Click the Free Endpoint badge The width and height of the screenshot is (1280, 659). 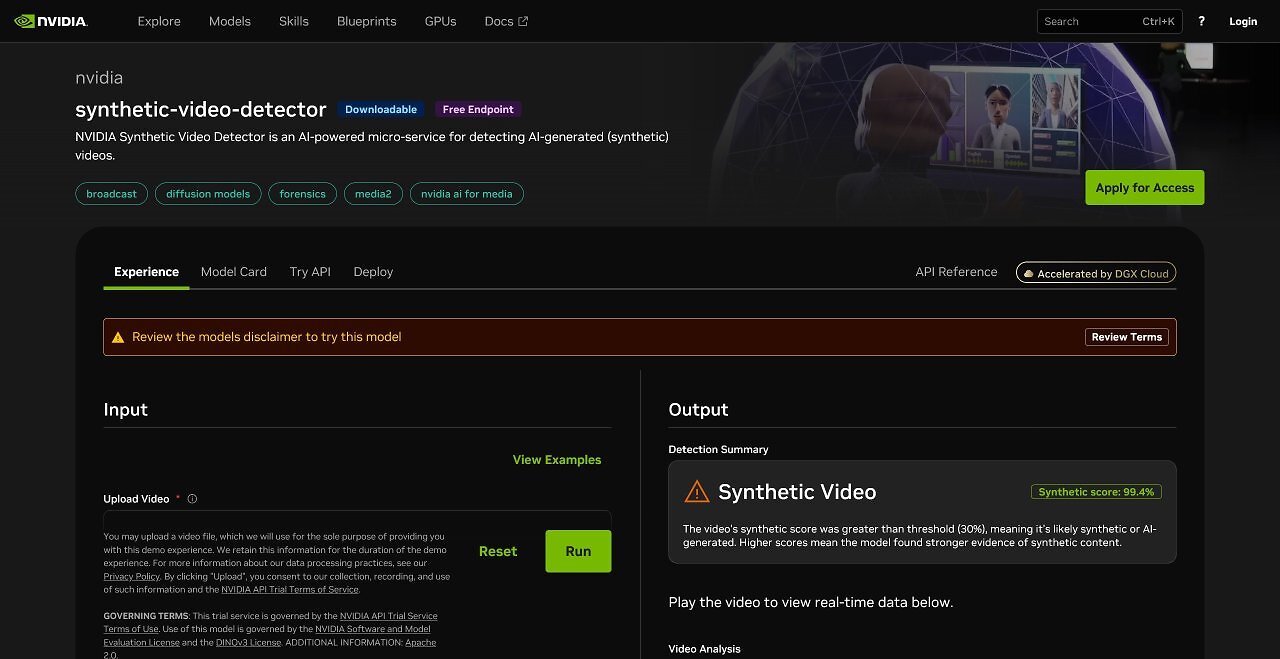click(478, 109)
